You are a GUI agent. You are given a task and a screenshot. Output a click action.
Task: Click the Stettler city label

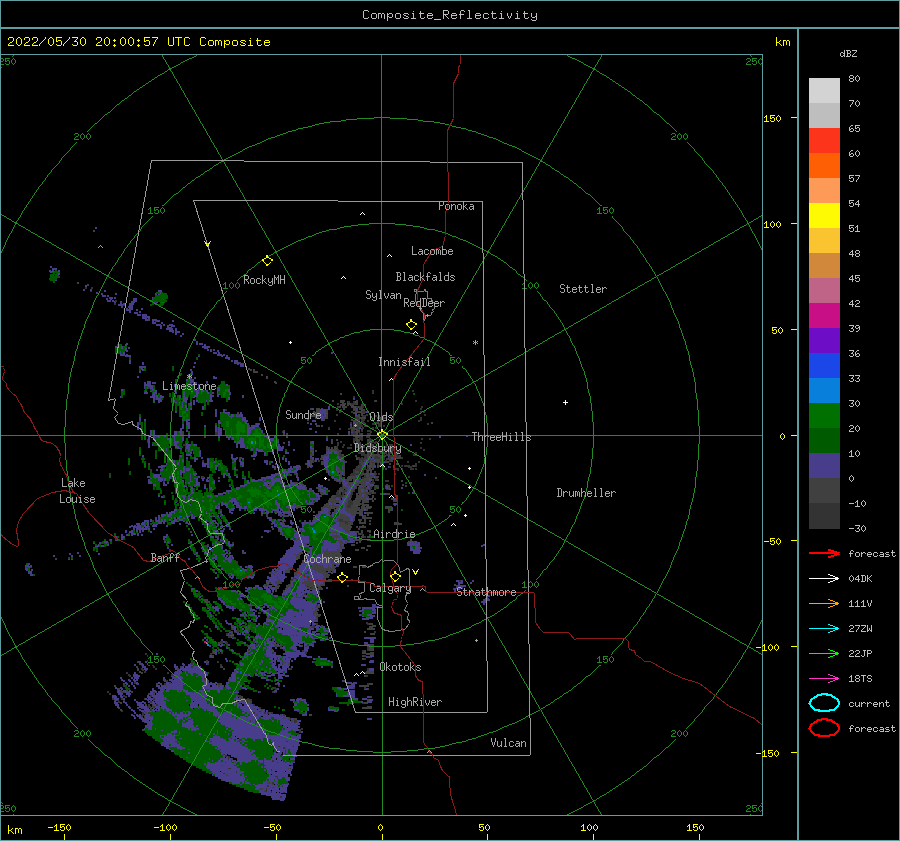point(583,289)
